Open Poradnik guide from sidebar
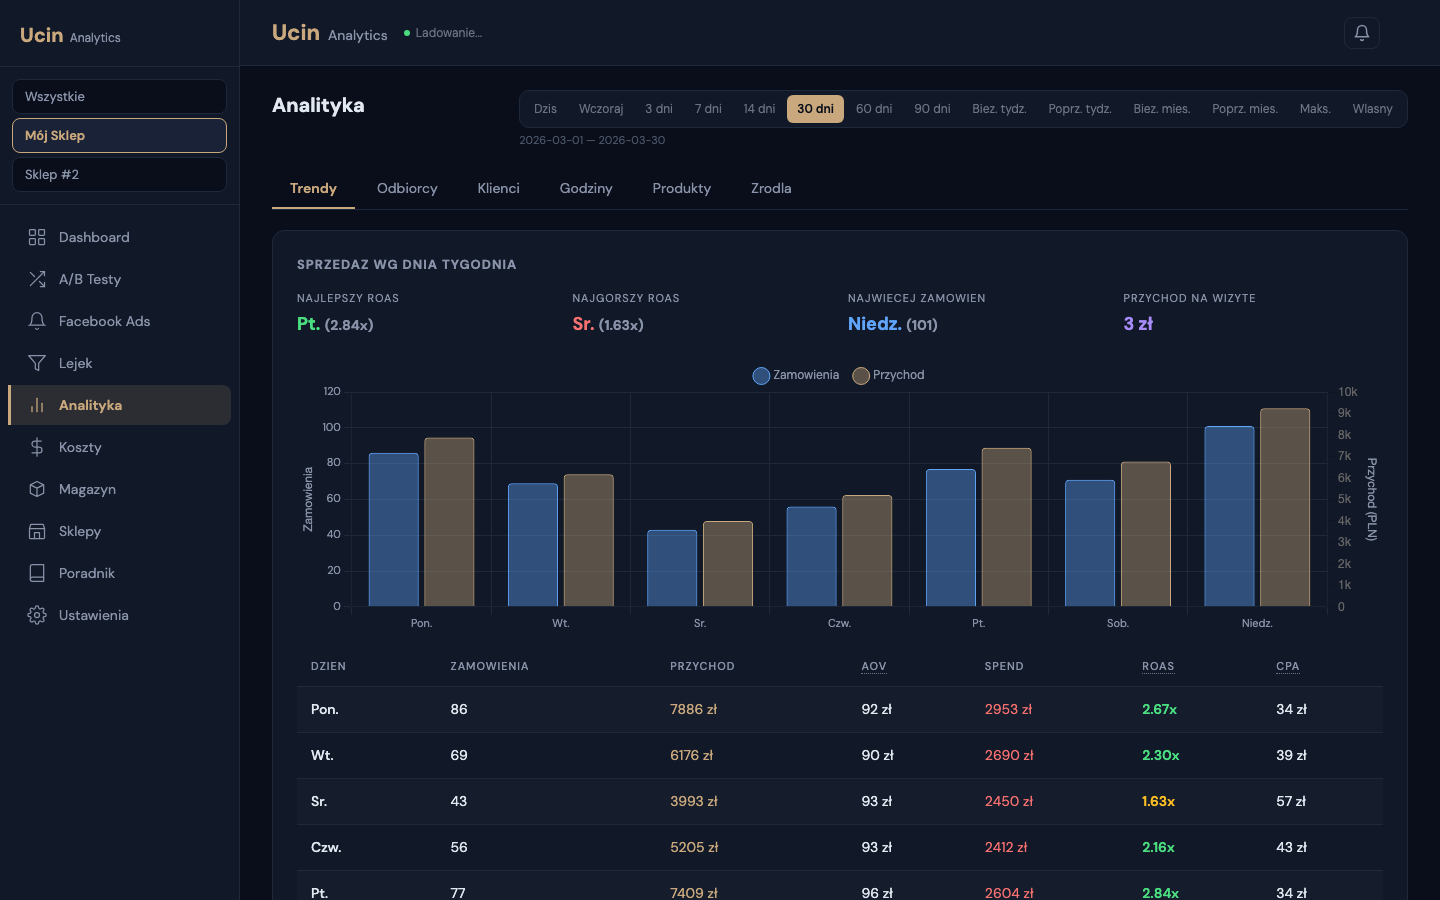 [119, 573]
